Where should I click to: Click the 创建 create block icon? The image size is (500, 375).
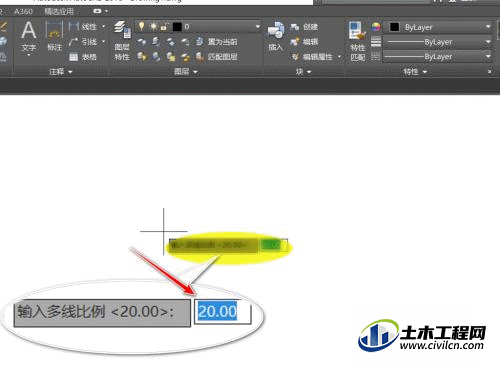tap(294, 27)
